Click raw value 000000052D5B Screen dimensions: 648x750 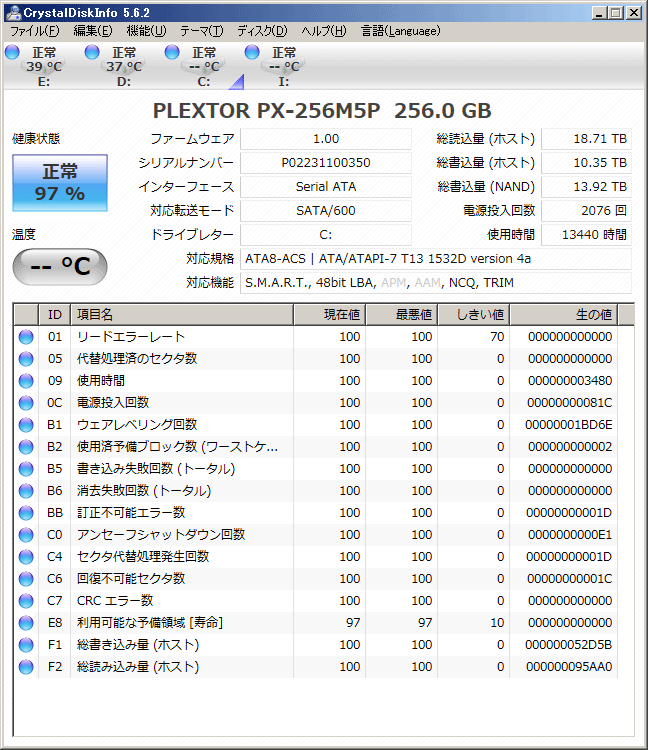click(x=569, y=645)
